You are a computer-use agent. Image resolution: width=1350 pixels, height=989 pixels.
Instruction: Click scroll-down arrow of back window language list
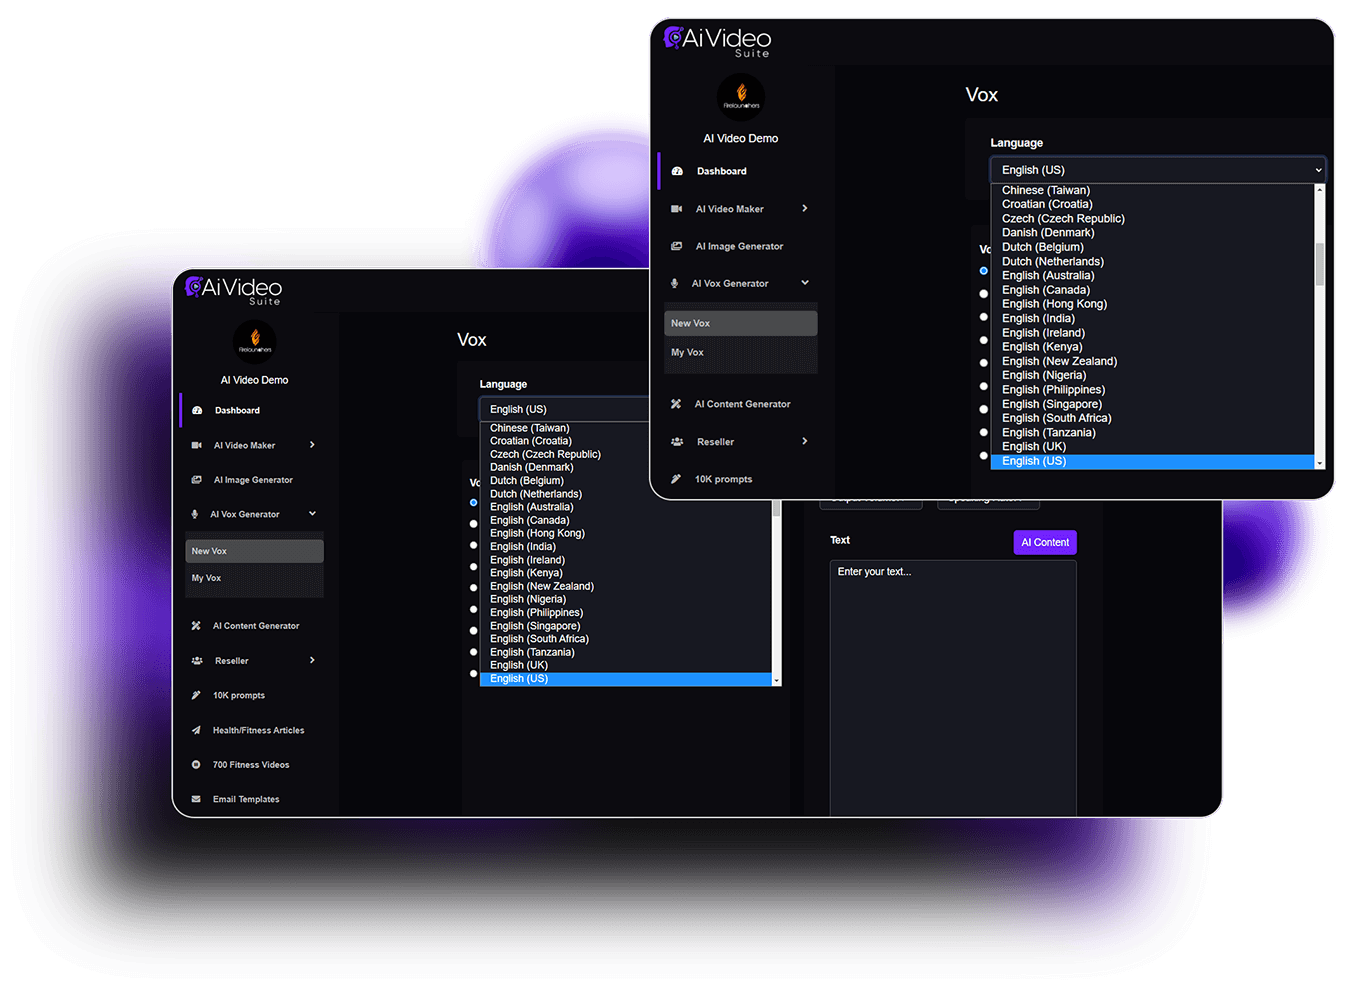pyautogui.click(x=776, y=680)
